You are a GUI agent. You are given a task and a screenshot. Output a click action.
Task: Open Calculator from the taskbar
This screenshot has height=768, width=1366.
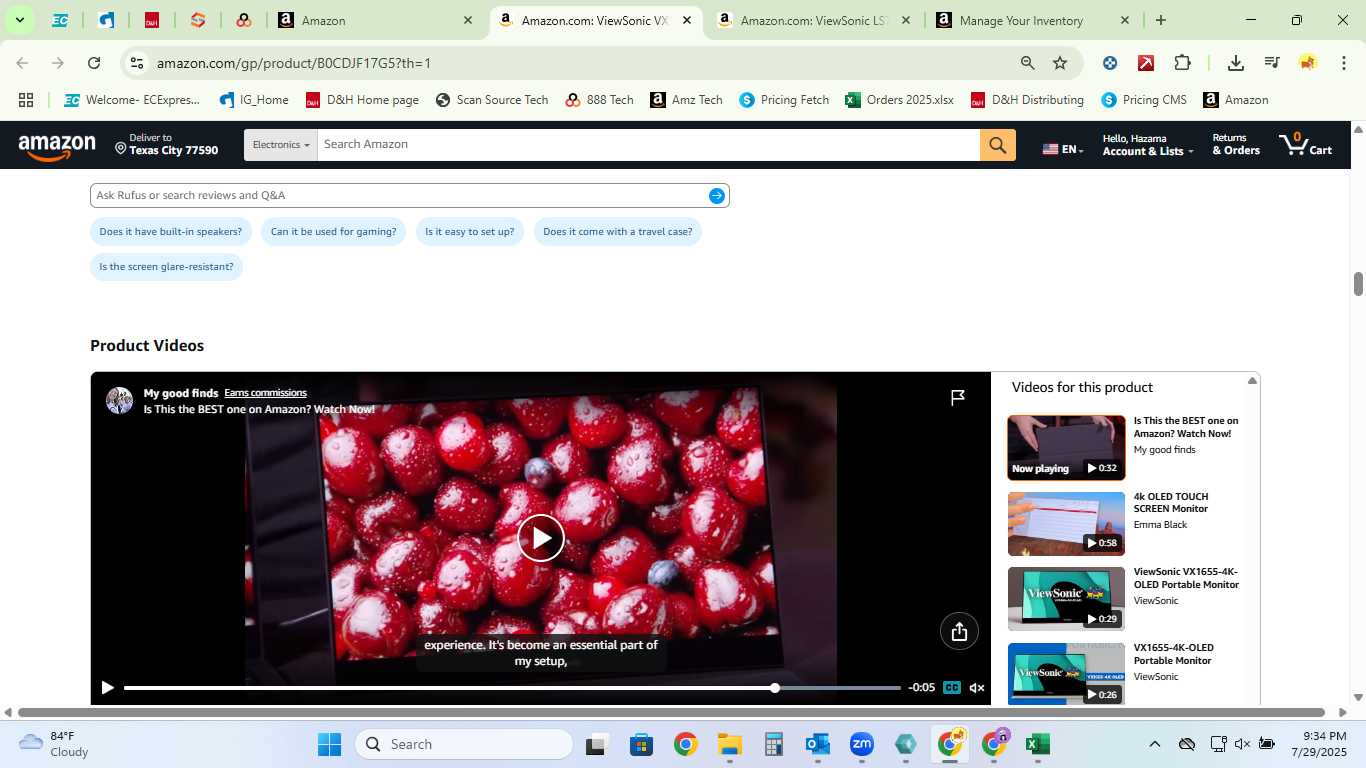point(773,745)
